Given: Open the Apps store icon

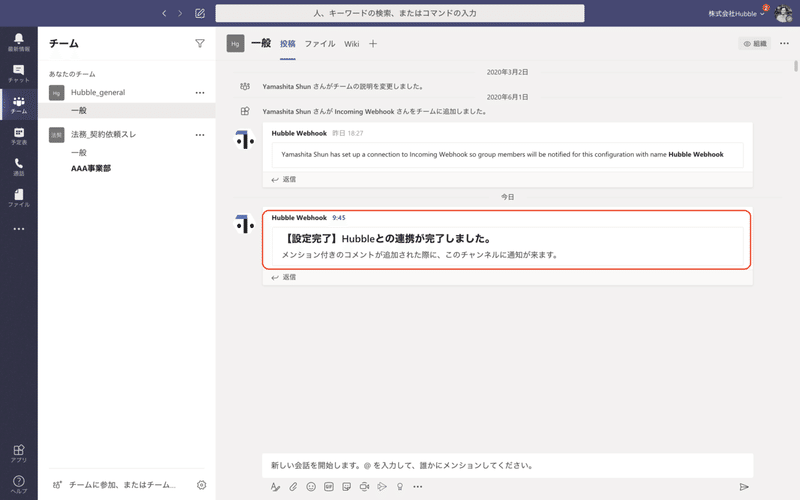Looking at the screenshot, I should pyautogui.click(x=19, y=453).
